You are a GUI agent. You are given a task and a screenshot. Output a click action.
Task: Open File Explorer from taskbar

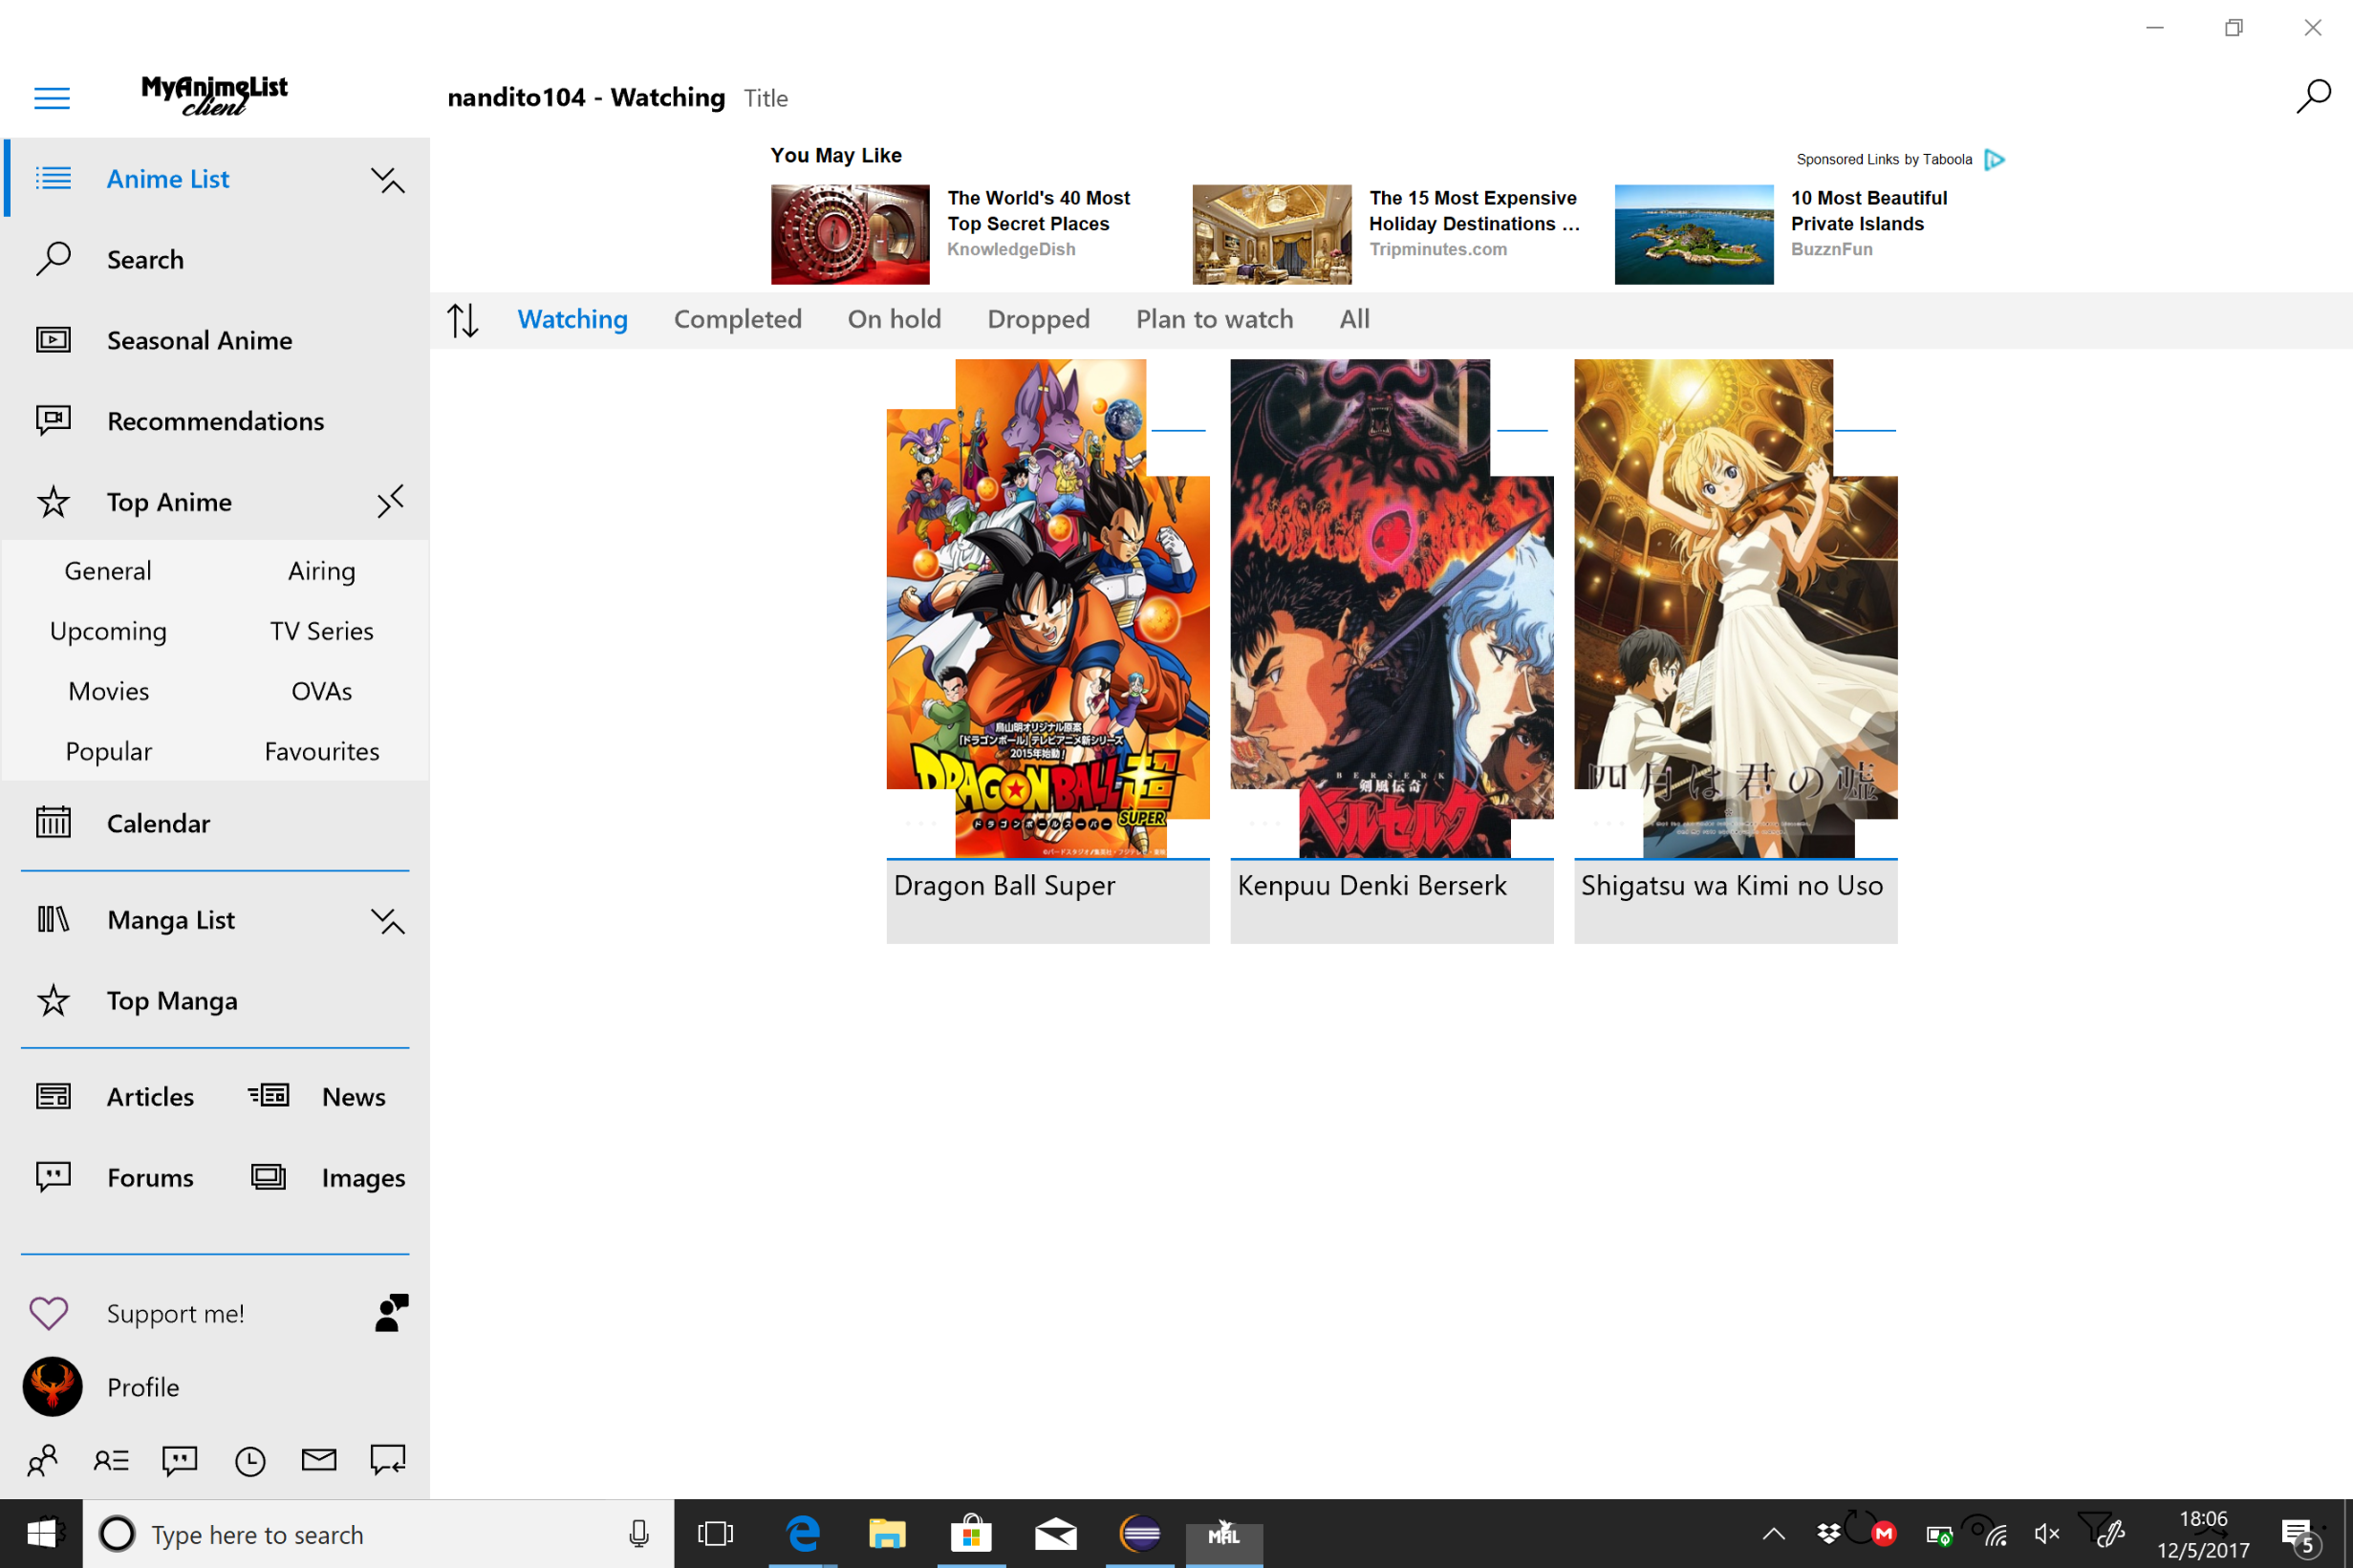(887, 1533)
